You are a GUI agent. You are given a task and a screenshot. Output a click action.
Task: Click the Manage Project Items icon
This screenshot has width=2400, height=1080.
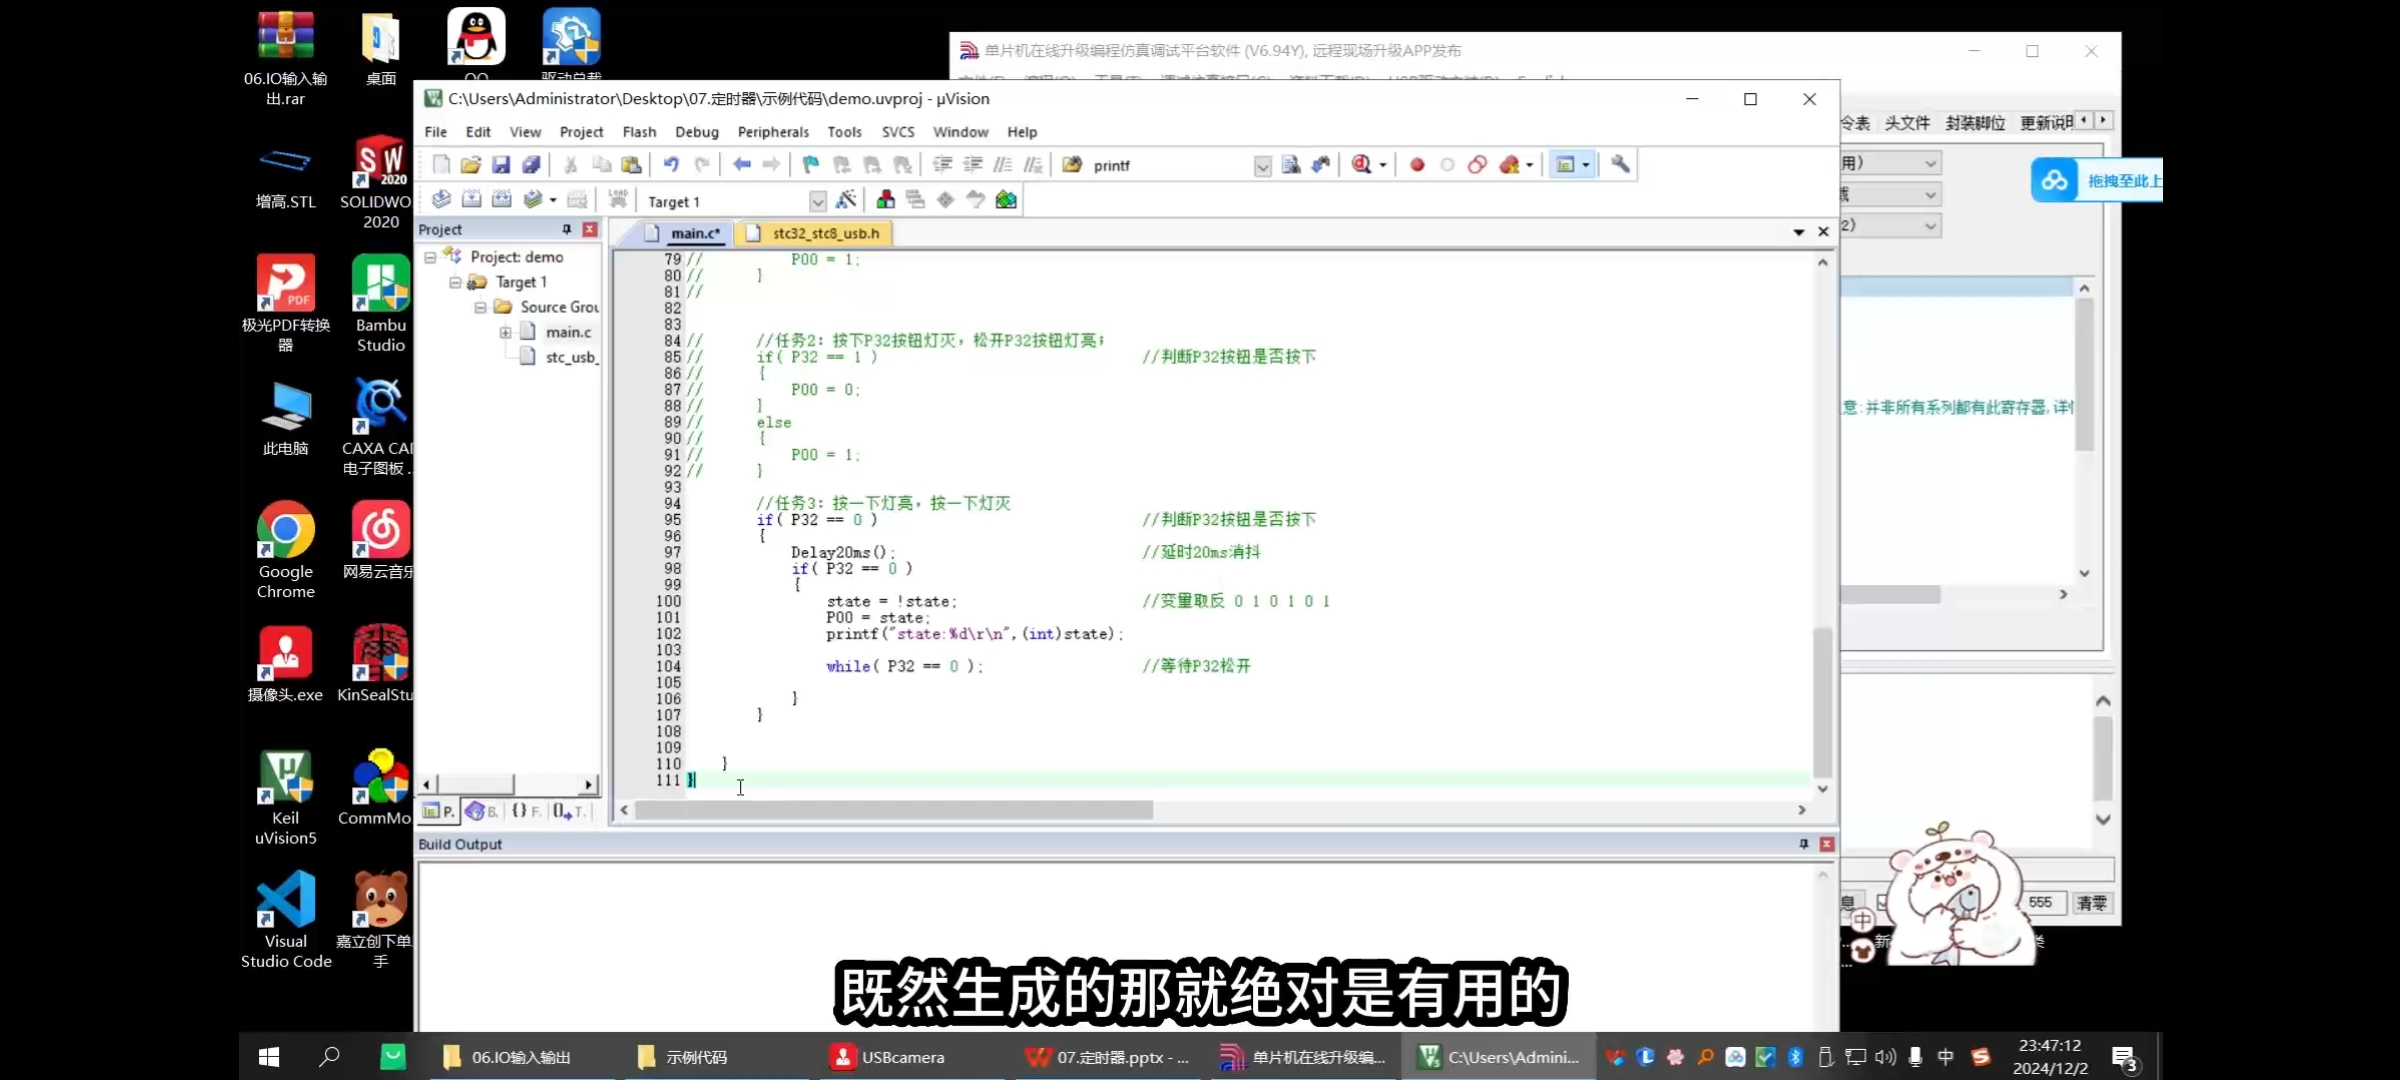[x=886, y=199]
